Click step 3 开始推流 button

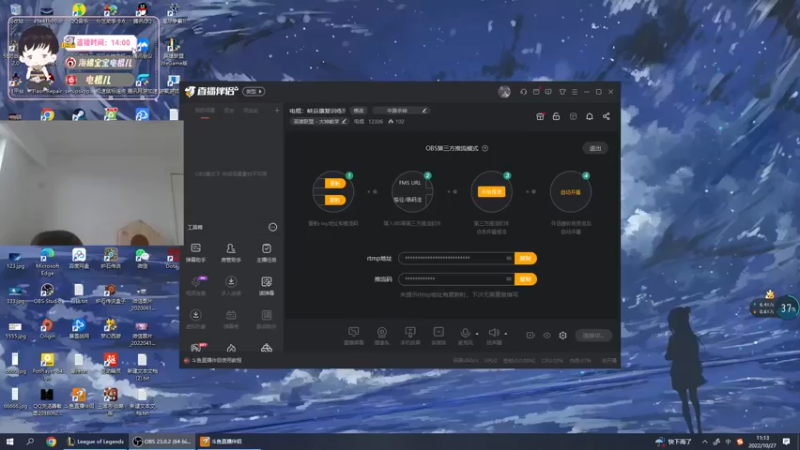pos(491,192)
